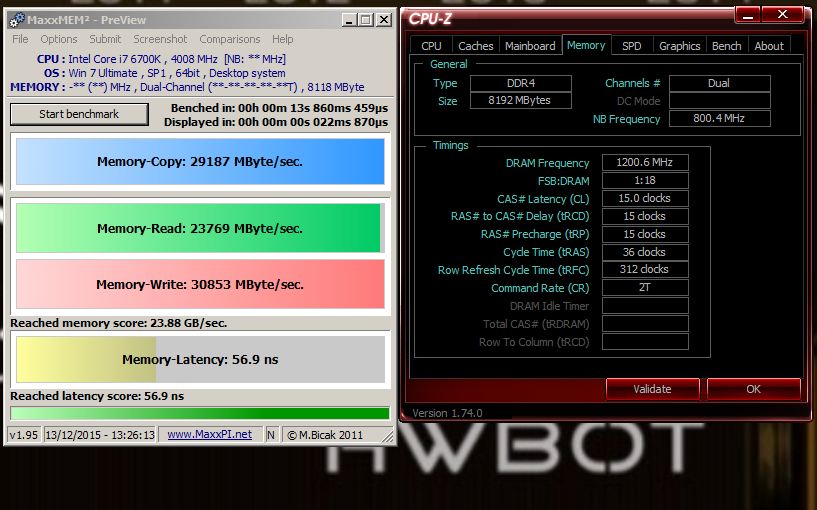Click the www.MaxxPI.net link
The height and width of the screenshot is (510, 817).
click(x=209, y=434)
